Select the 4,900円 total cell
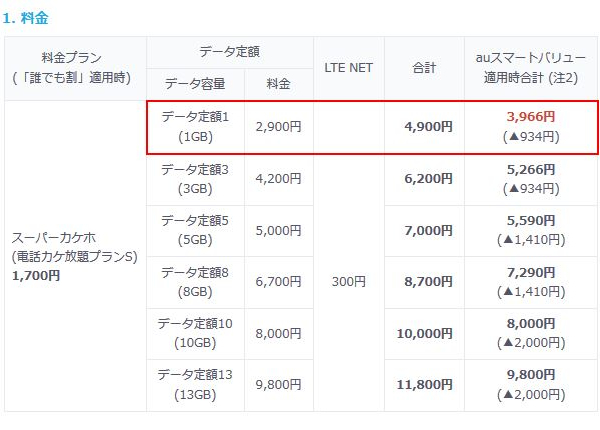The width and height of the screenshot is (600, 430). coord(428,127)
